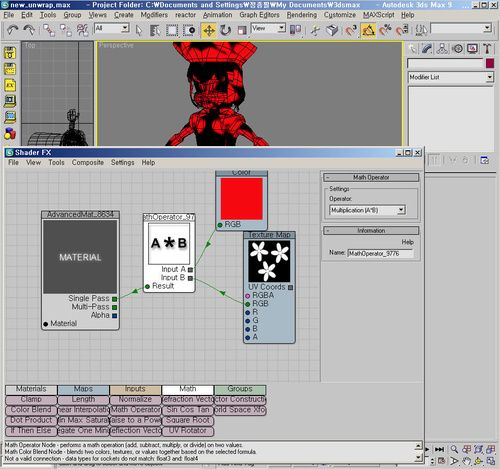This screenshot has height=469, width=500.
Task: Click the Color Blend node button
Action: (x=31, y=410)
